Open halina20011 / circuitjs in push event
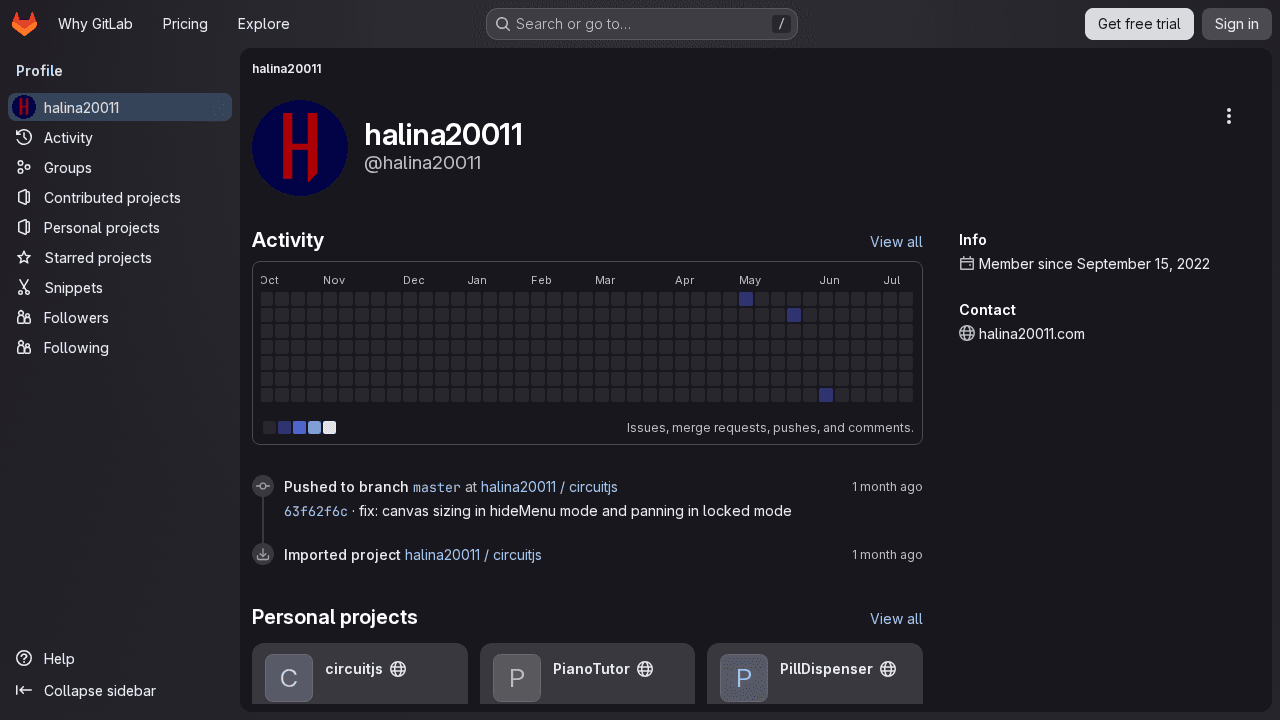The height and width of the screenshot is (720, 1280). (549, 487)
